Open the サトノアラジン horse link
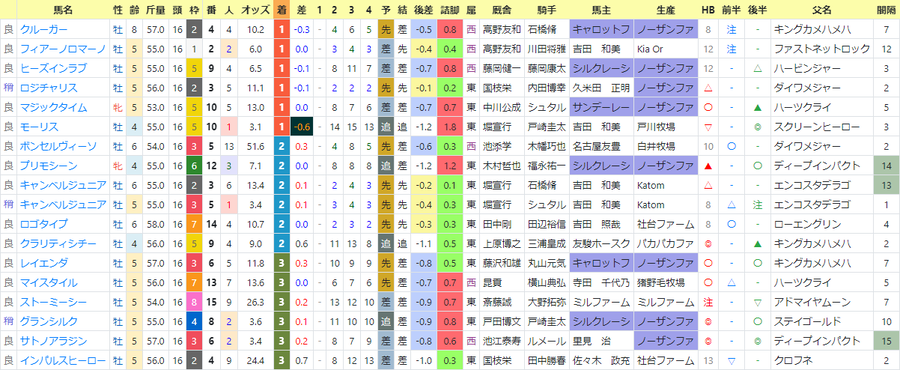Screen dimensions: 900x370 coord(53,341)
